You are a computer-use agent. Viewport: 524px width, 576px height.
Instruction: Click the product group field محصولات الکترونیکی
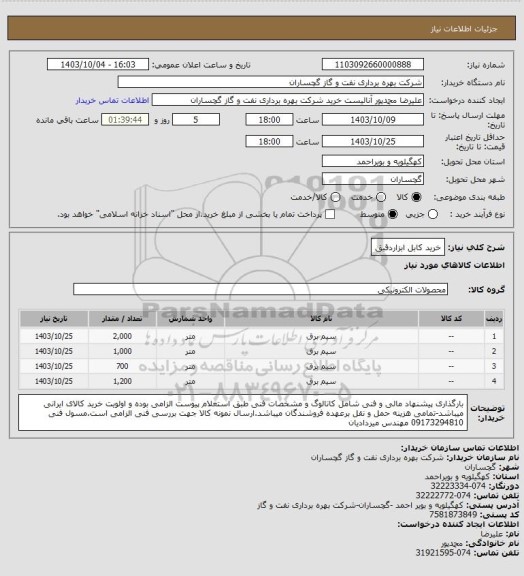tap(260, 289)
